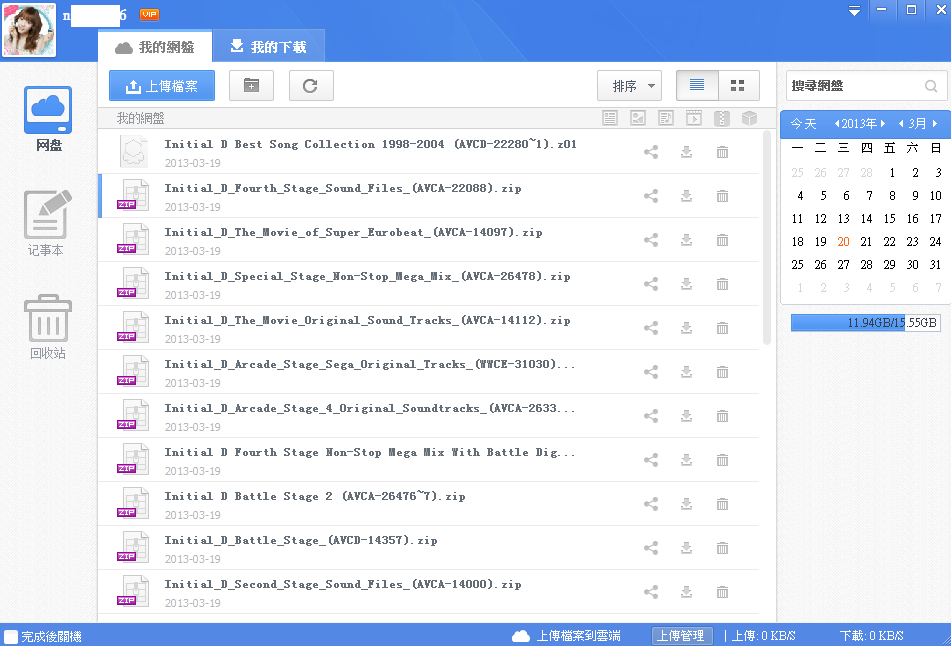This screenshot has width=951, height=646.
Task: Delete The_Movie_of_Super_Eurobeat zip
Action: point(722,240)
